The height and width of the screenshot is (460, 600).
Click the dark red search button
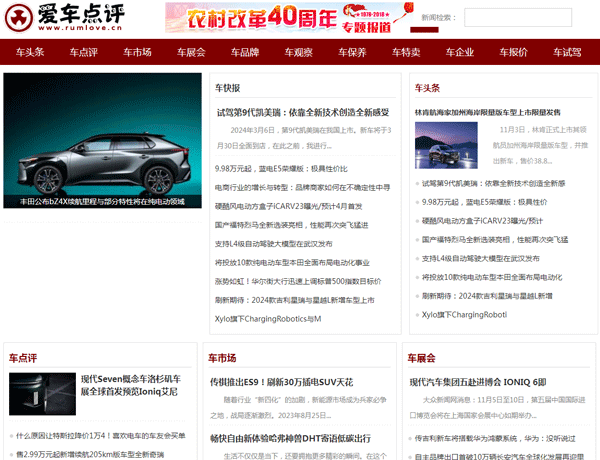(x=424, y=29)
